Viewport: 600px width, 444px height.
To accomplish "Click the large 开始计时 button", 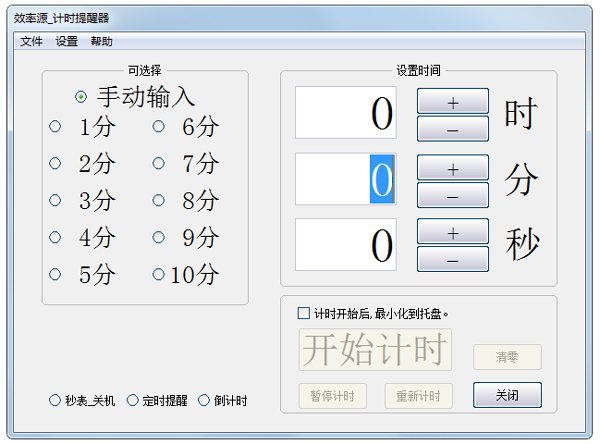I will (x=375, y=350).
